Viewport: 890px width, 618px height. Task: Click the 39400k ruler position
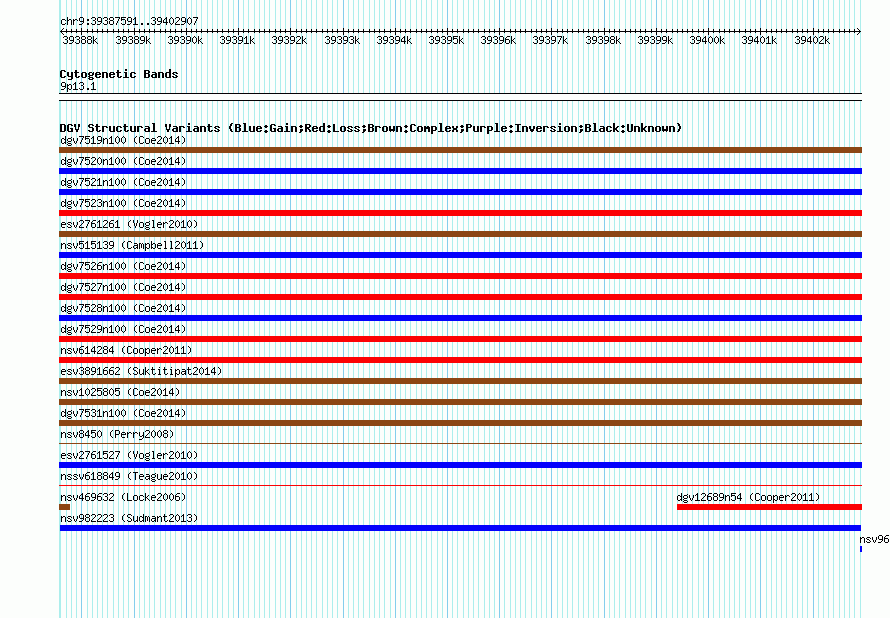[x=707, y=40]
